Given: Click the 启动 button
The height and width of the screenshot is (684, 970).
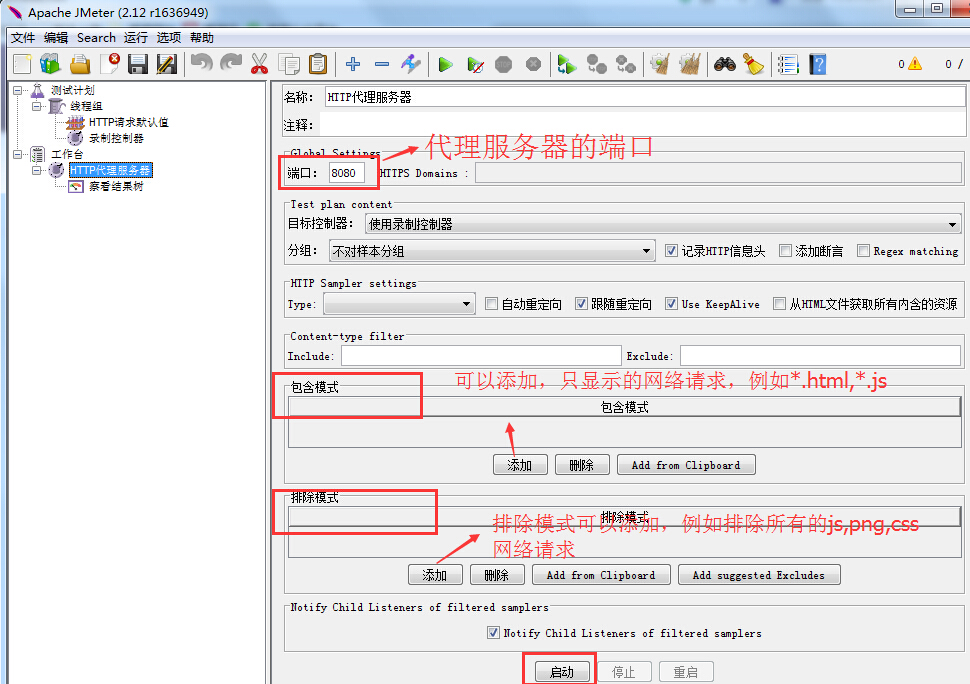Looking at the screenshot, I should click(562, 672).
